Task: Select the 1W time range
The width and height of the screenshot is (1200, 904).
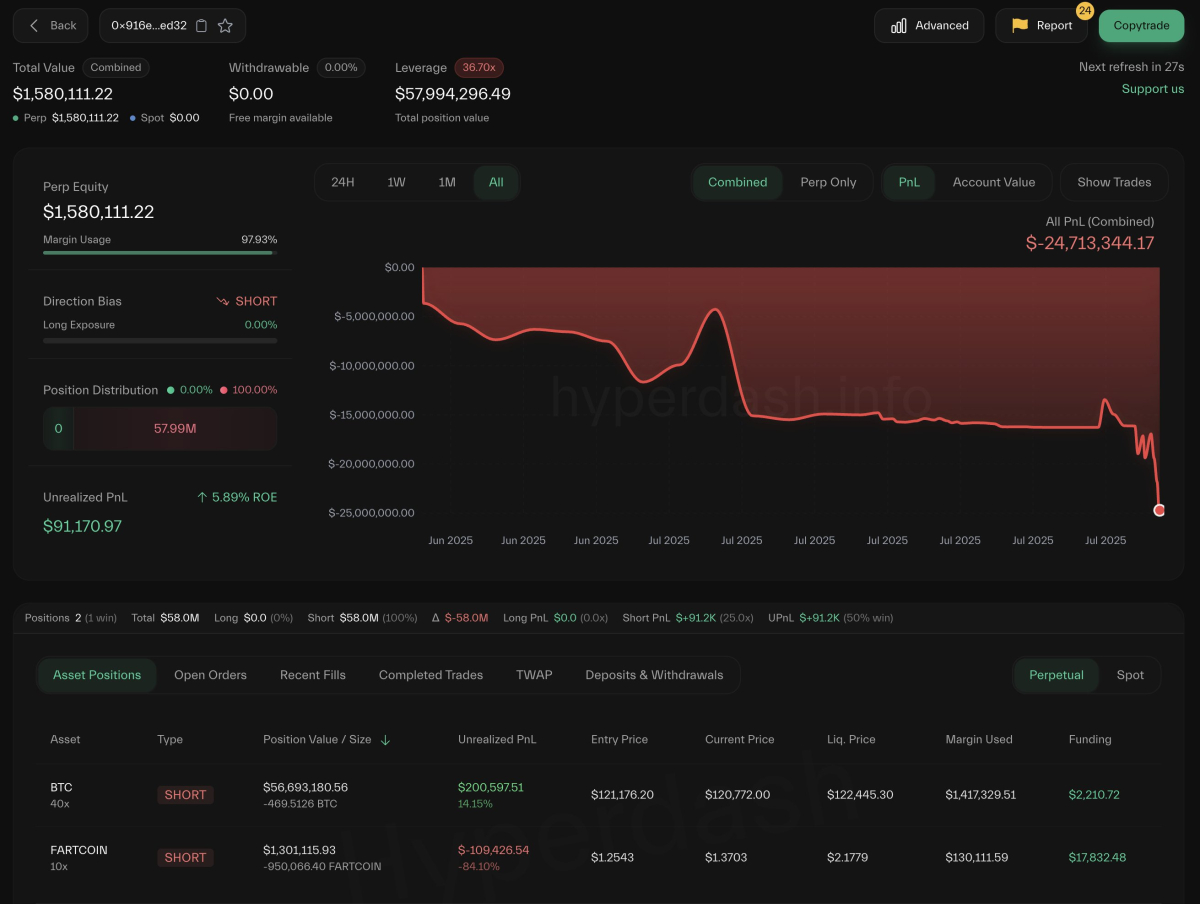Action: [396, 182]
